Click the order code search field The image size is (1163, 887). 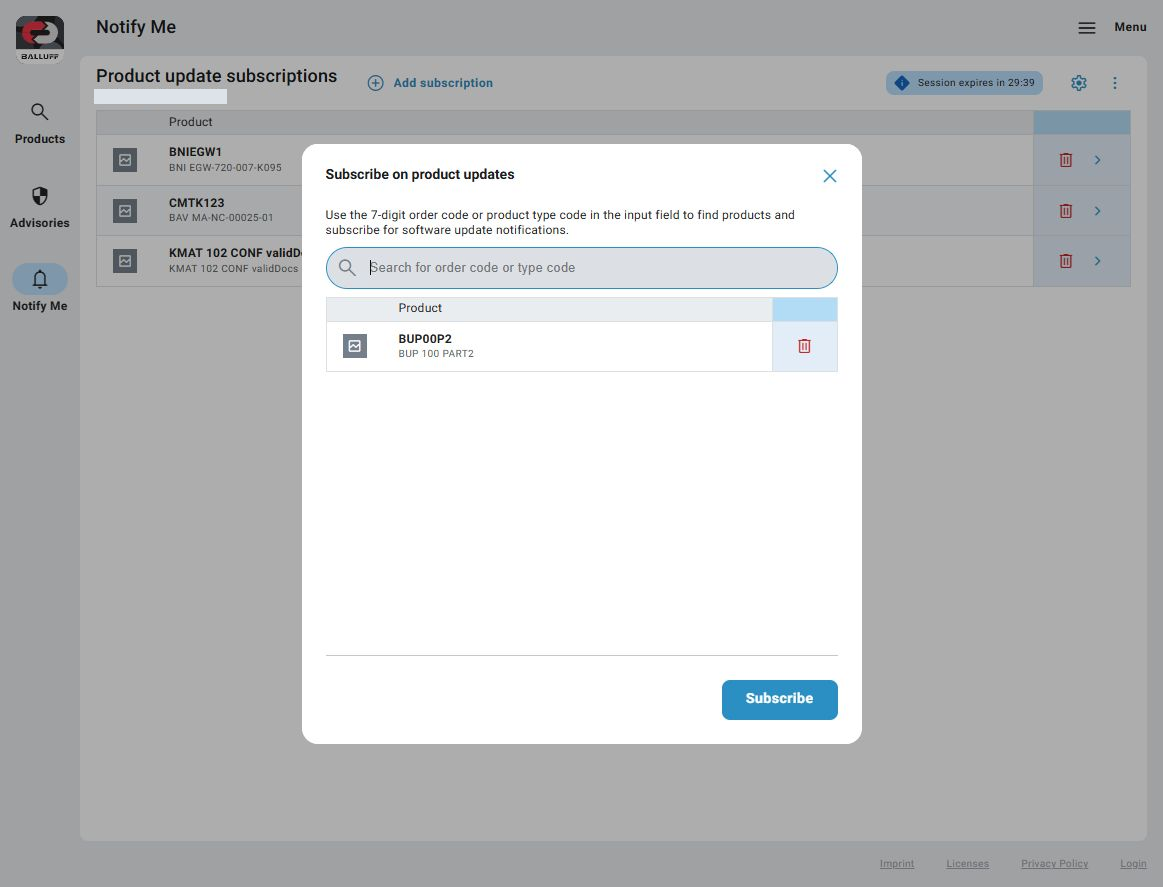[x=582, y=268]
